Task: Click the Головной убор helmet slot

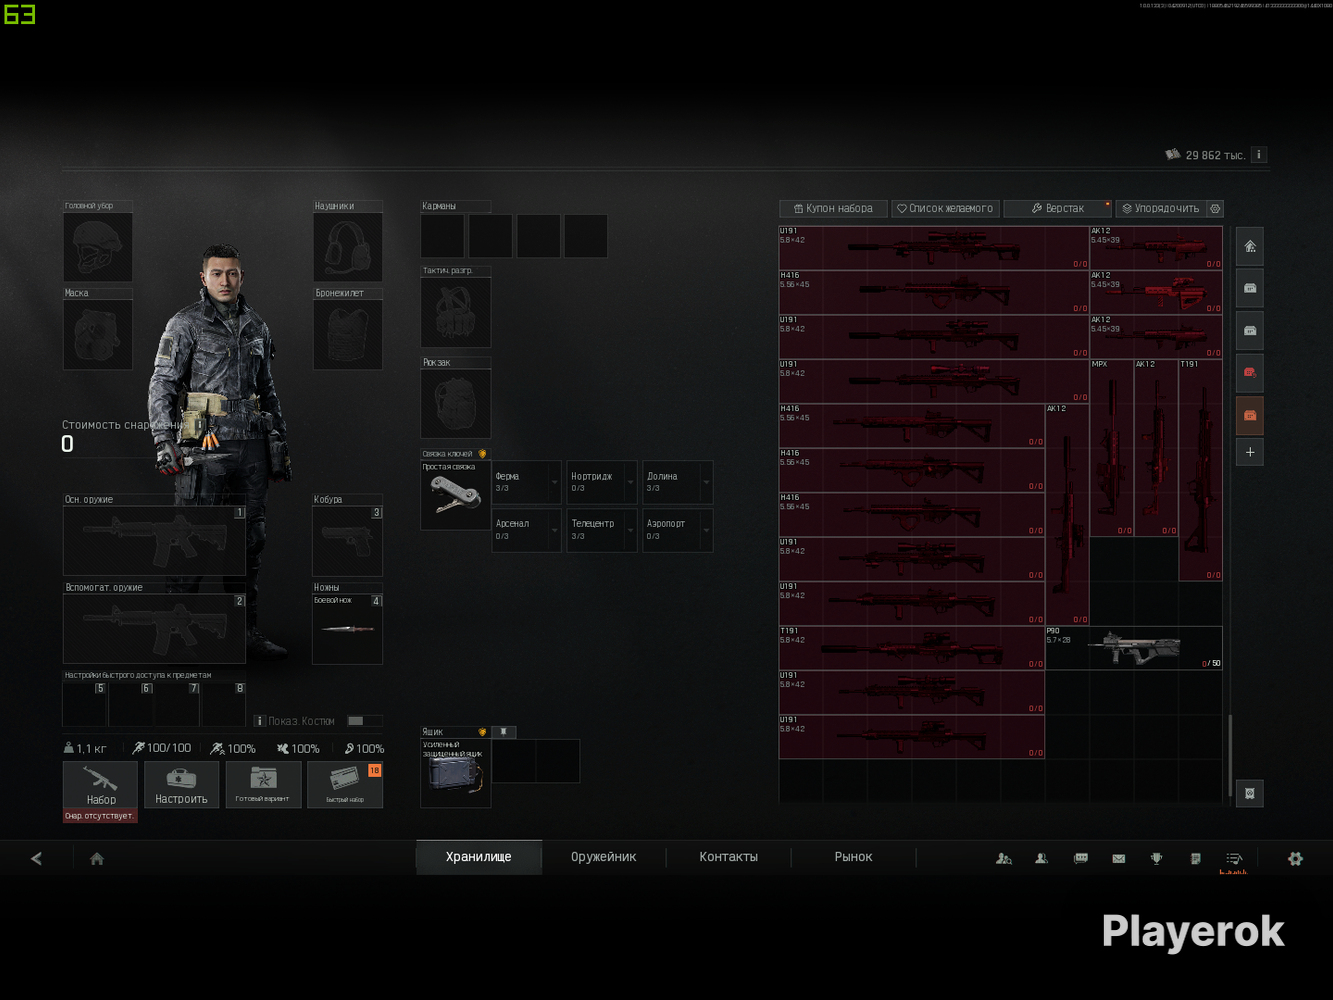Action: (98, 246)
